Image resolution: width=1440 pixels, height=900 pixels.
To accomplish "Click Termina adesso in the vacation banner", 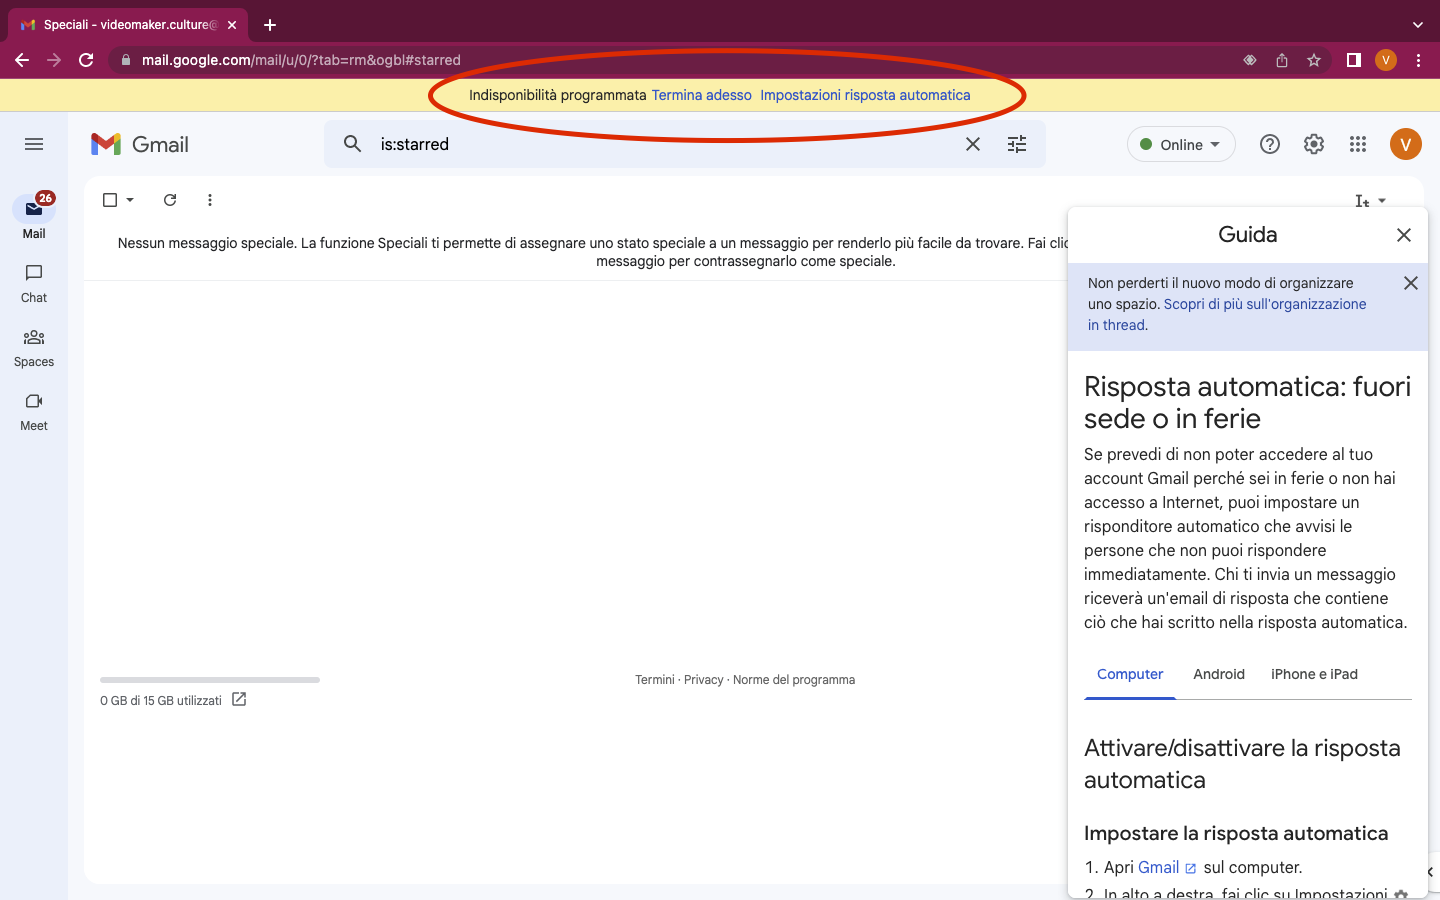I will pyautogui.click(x=701, y=95).
